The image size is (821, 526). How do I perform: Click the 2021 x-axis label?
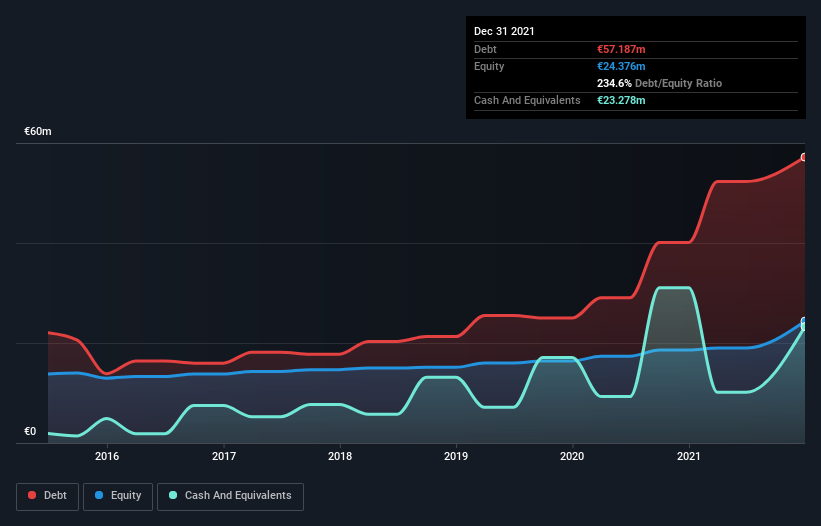pyautogui.click(x=689, y=456)
